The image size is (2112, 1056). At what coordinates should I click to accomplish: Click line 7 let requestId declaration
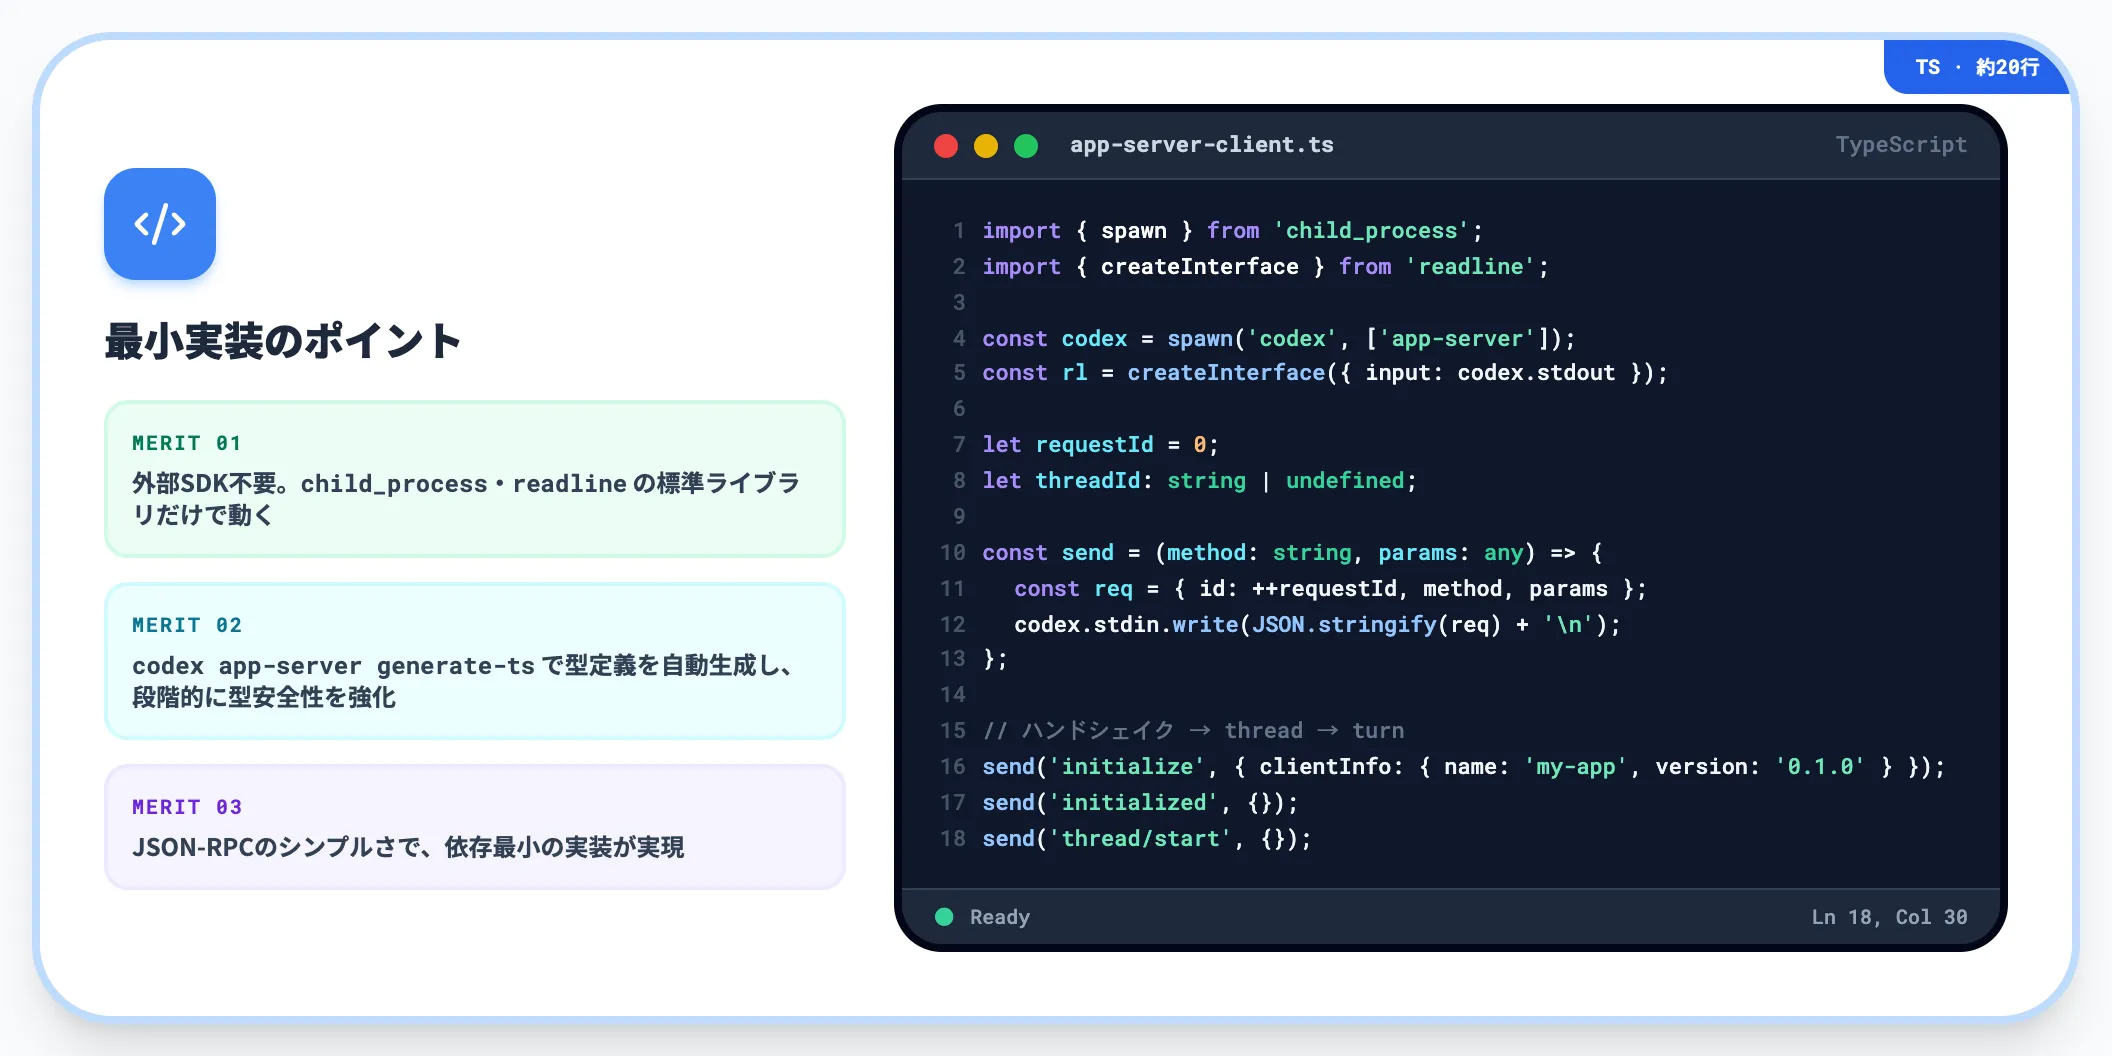coord(1100,445)
